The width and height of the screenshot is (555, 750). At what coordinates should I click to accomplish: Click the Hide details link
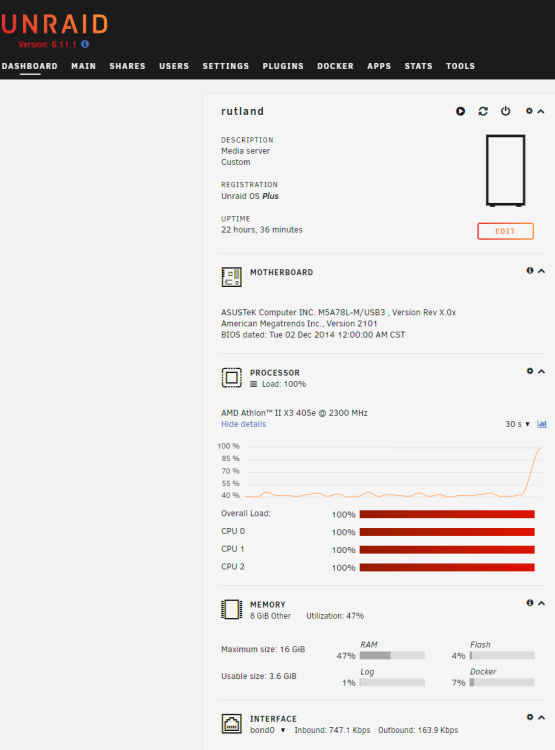click(244, 424)
